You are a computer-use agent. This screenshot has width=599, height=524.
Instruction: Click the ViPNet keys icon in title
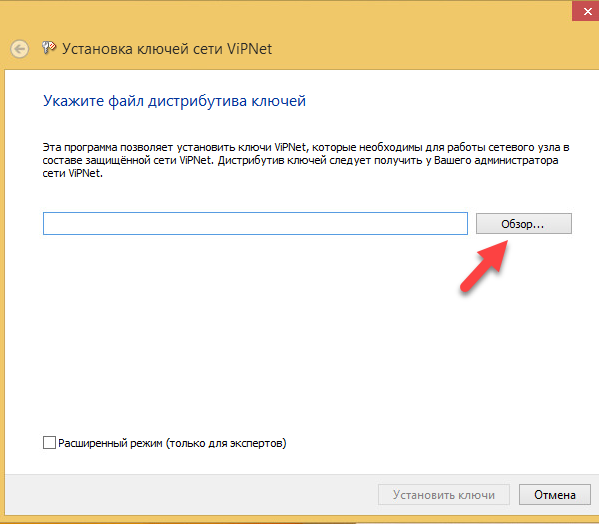(49, 48)
